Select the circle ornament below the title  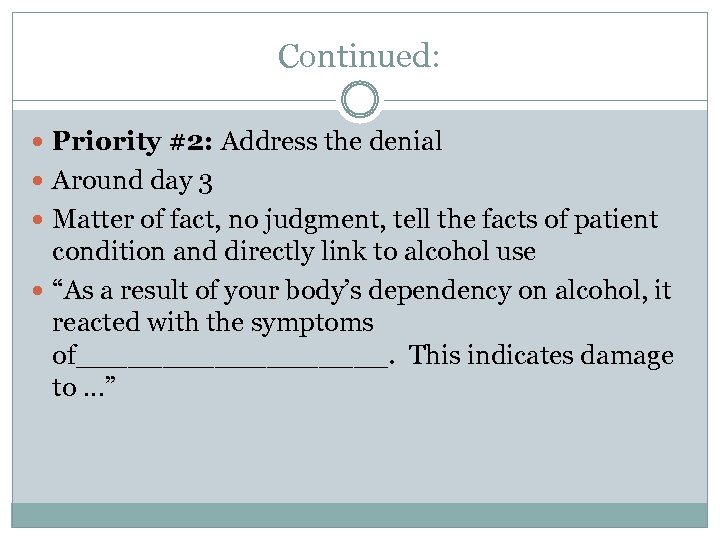click(x=360, y=101)
